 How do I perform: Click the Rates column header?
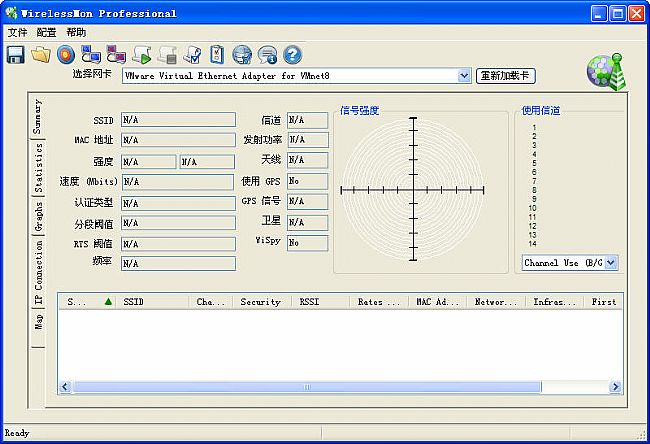tap(379, 302)
